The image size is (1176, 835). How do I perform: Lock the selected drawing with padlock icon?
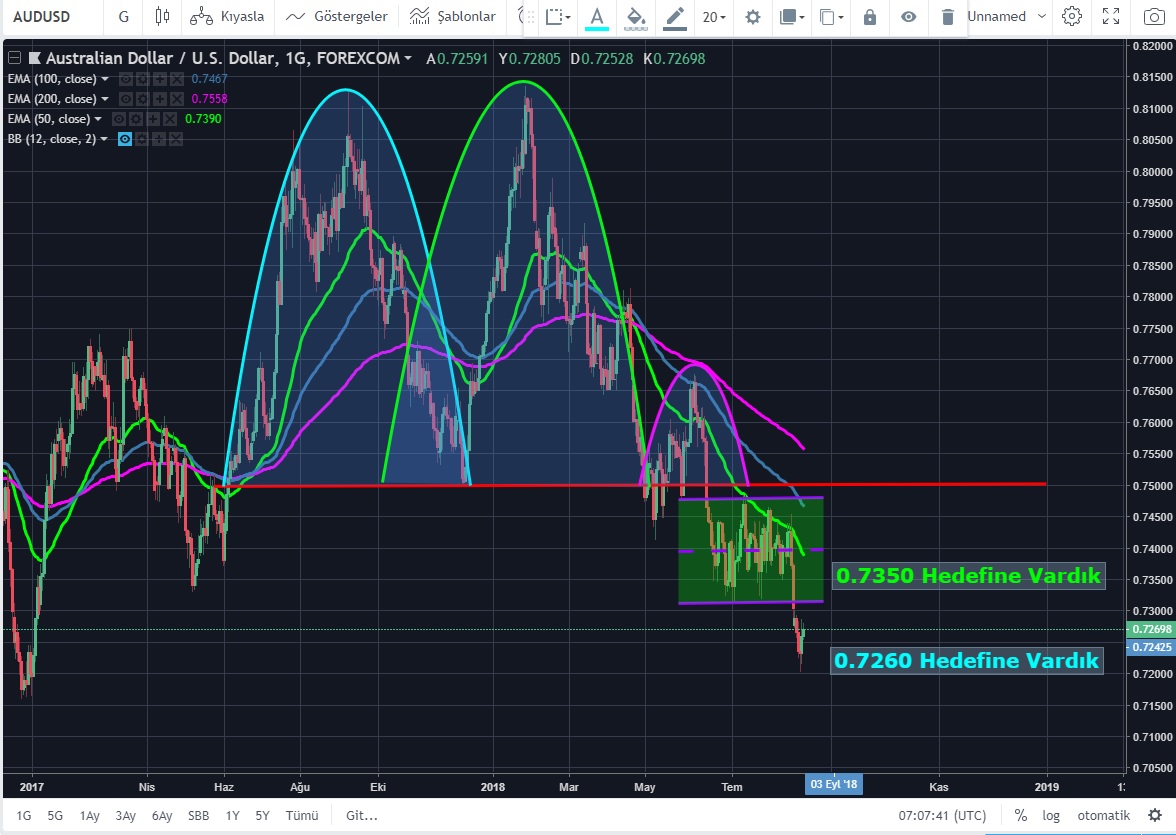pyautogui.click(x=869, y=17)
